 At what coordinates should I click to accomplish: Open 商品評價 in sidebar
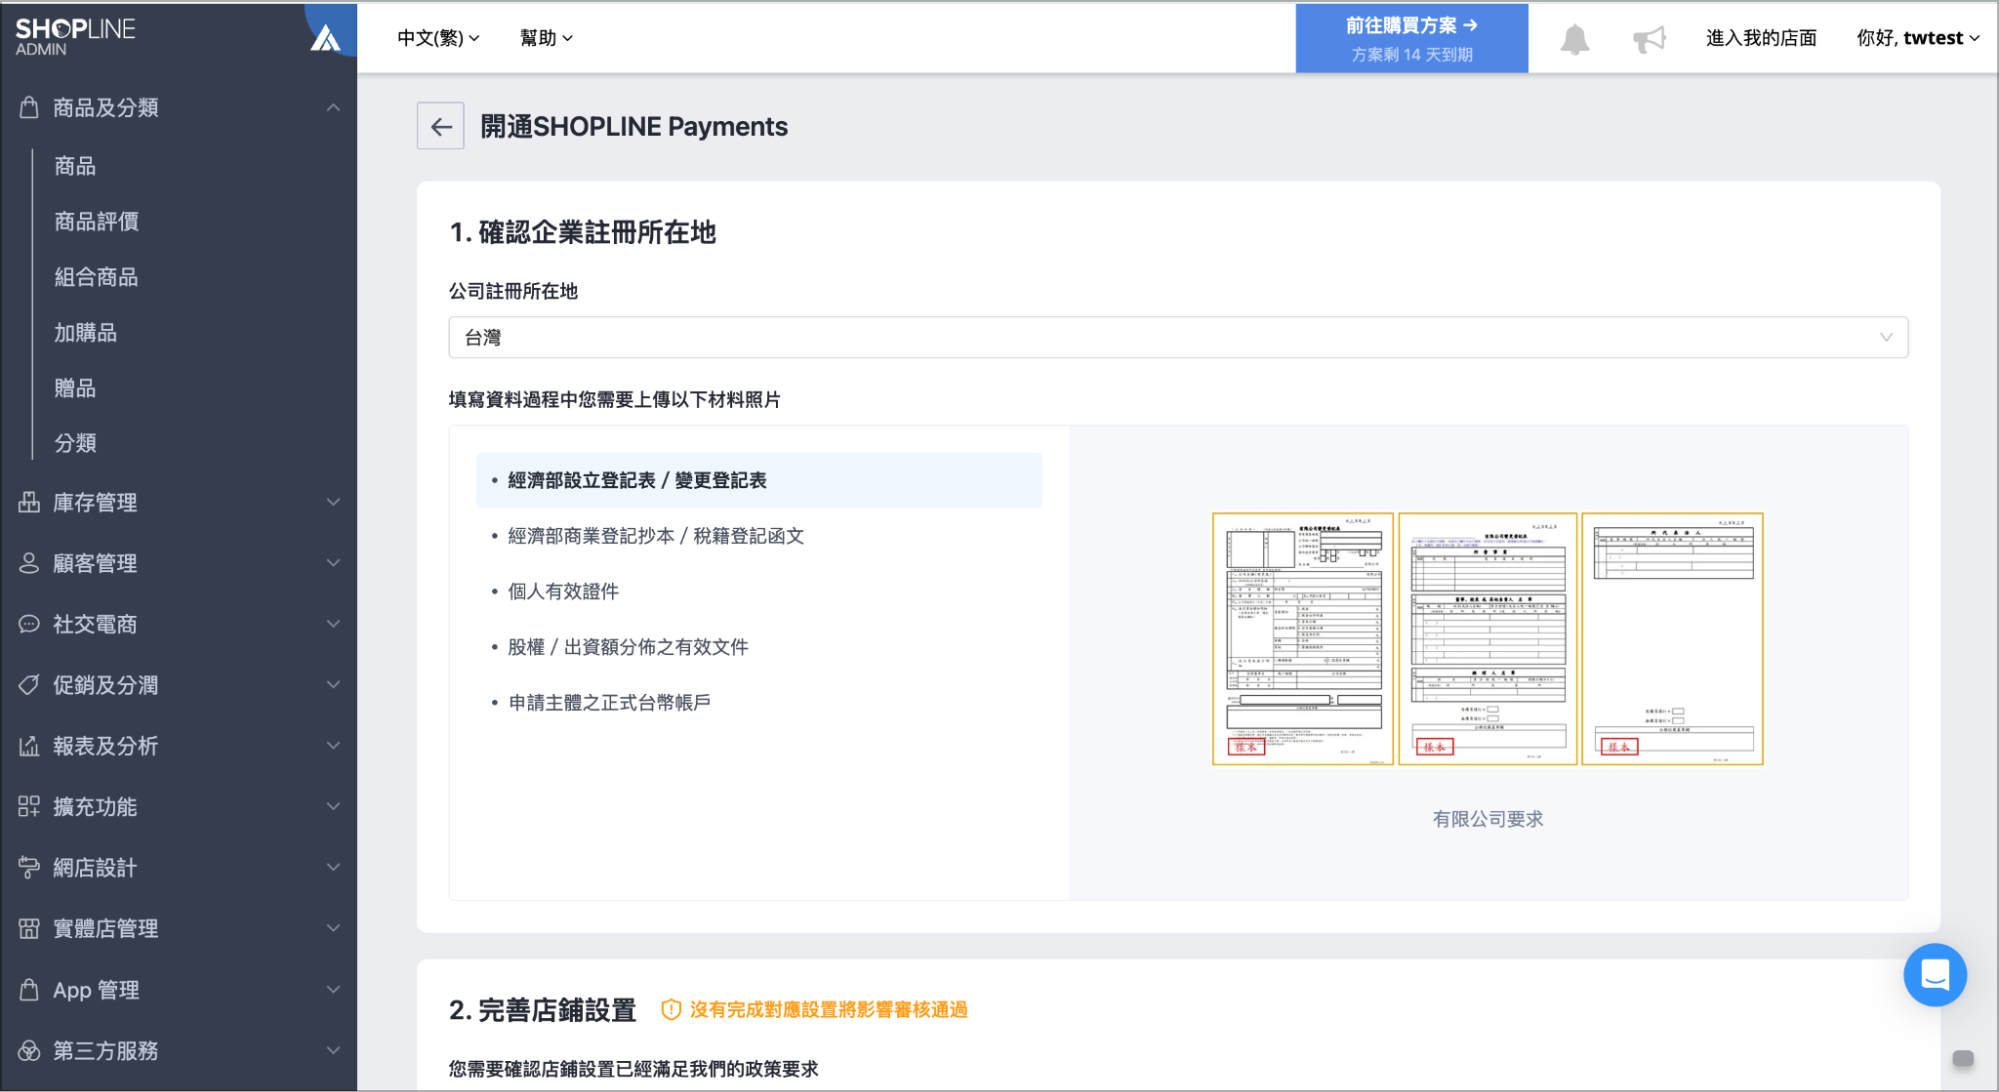coord(96,221)
